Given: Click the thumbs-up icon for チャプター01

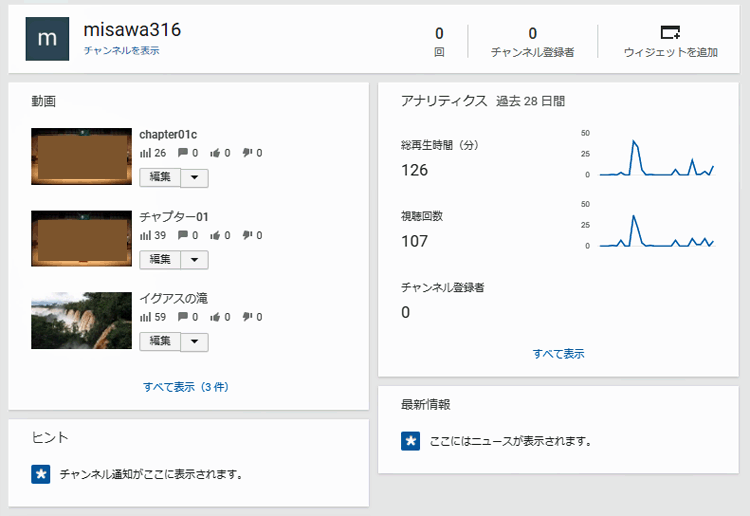Looking at the screenshot, I should pyautogui.click(x=215, y=235).
